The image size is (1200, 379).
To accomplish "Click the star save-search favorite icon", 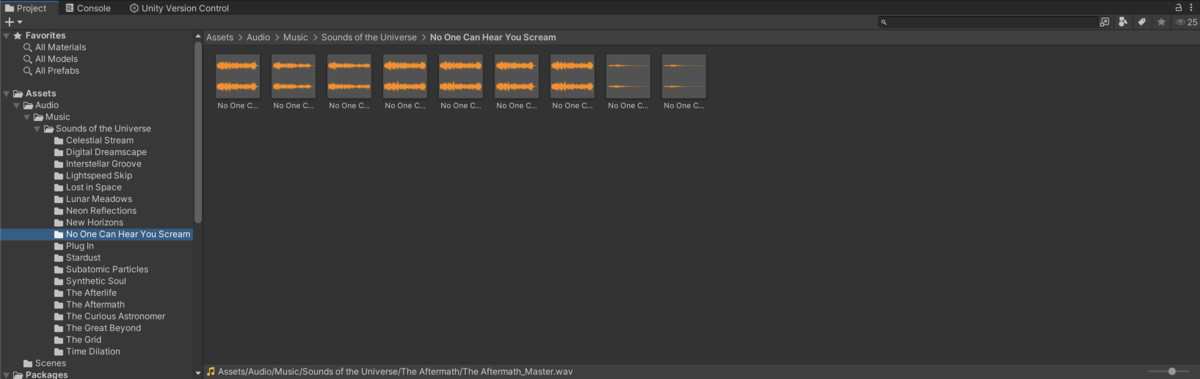I will point(1160,21).
